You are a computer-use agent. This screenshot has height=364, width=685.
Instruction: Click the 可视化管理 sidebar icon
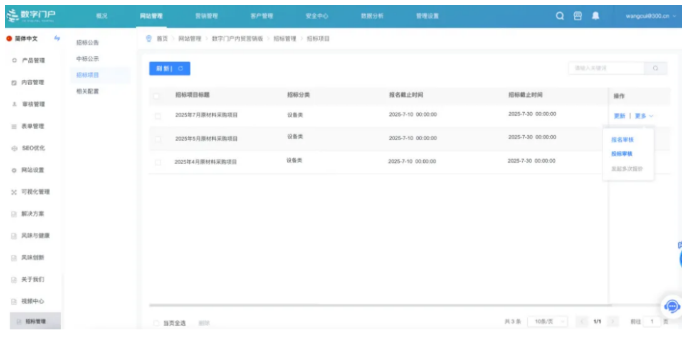tap(14, 192)
